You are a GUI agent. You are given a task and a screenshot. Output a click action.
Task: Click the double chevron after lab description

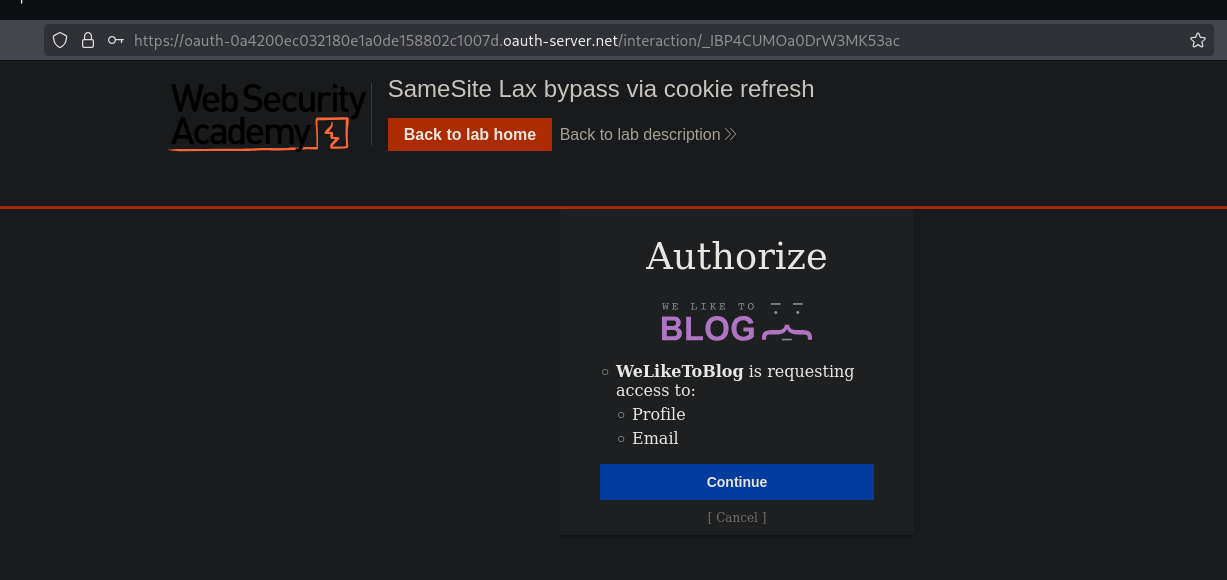[x=731, y=134]
